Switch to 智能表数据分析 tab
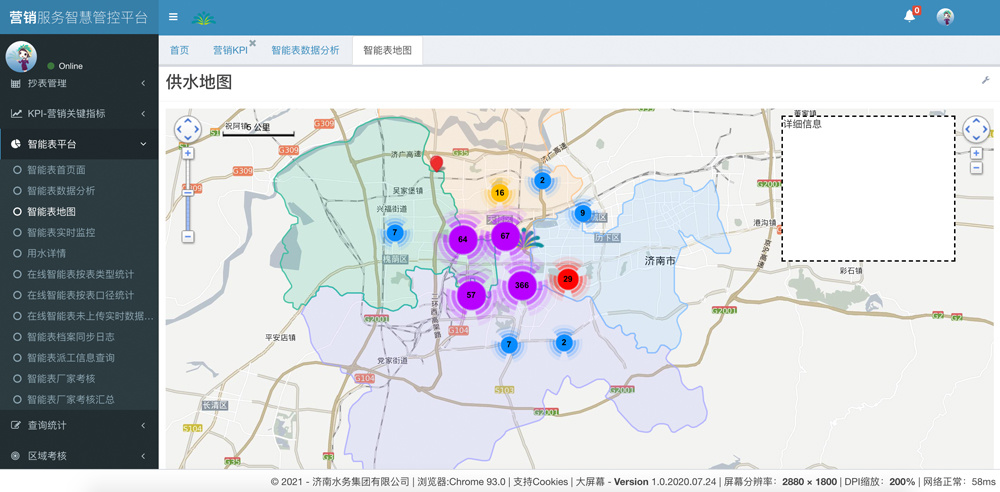The image size is (1000, 492). [x=305, y=50]
